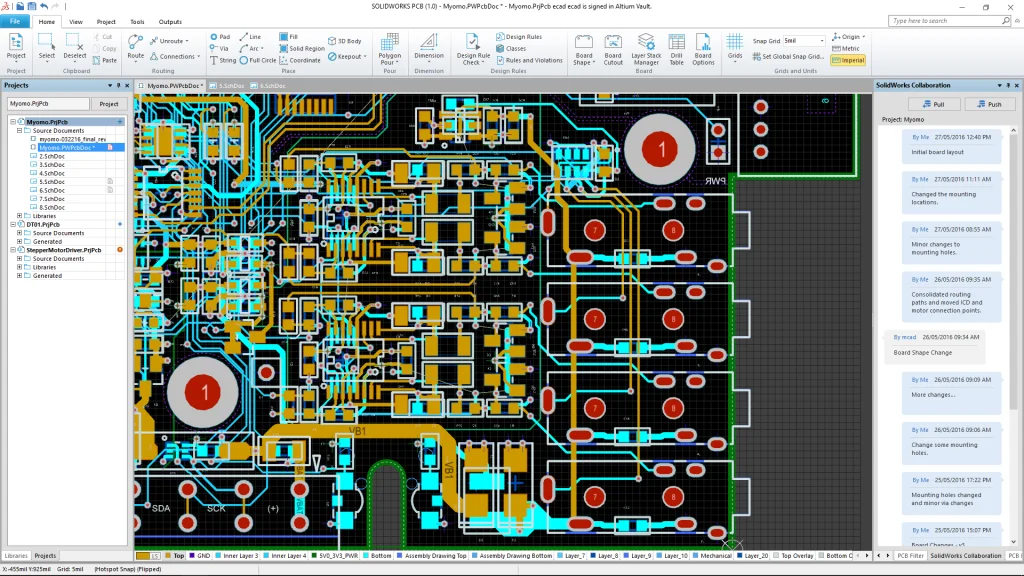Open Board Options
Screen dimensions: 1024x576
click(703, 50)
